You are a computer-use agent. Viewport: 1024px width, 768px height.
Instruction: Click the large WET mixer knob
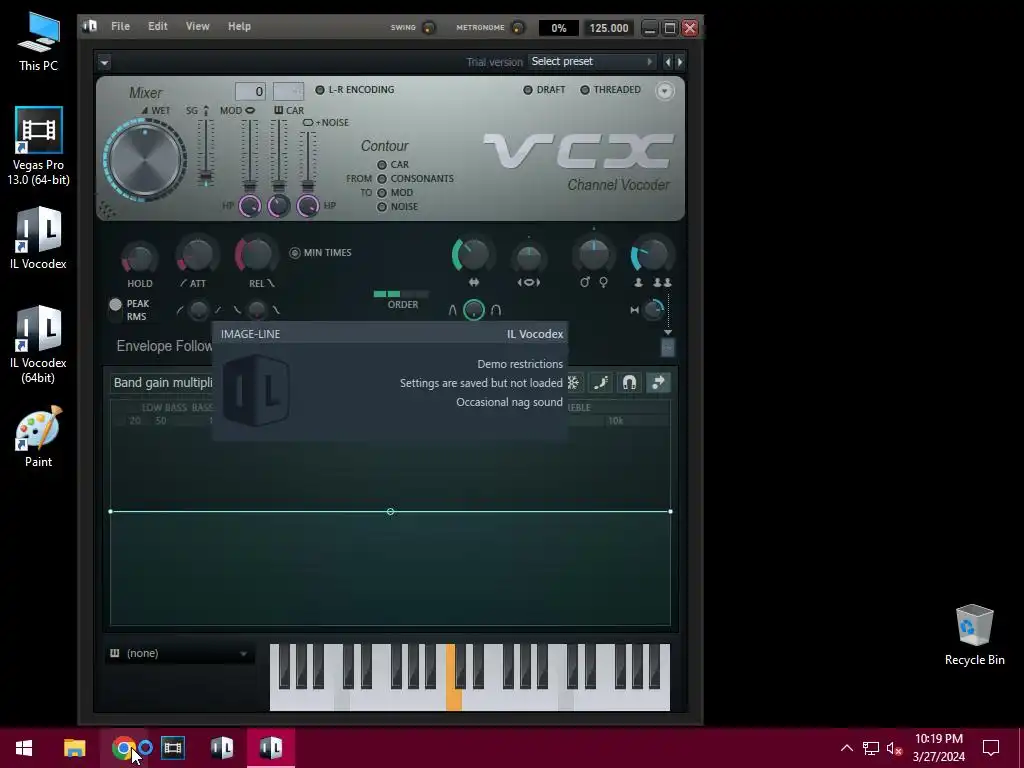click(x=145, y=159)
